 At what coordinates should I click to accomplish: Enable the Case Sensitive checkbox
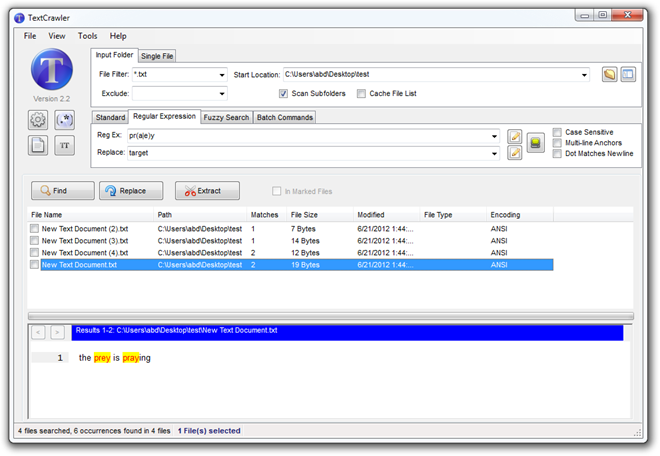(x=558, y=132)
